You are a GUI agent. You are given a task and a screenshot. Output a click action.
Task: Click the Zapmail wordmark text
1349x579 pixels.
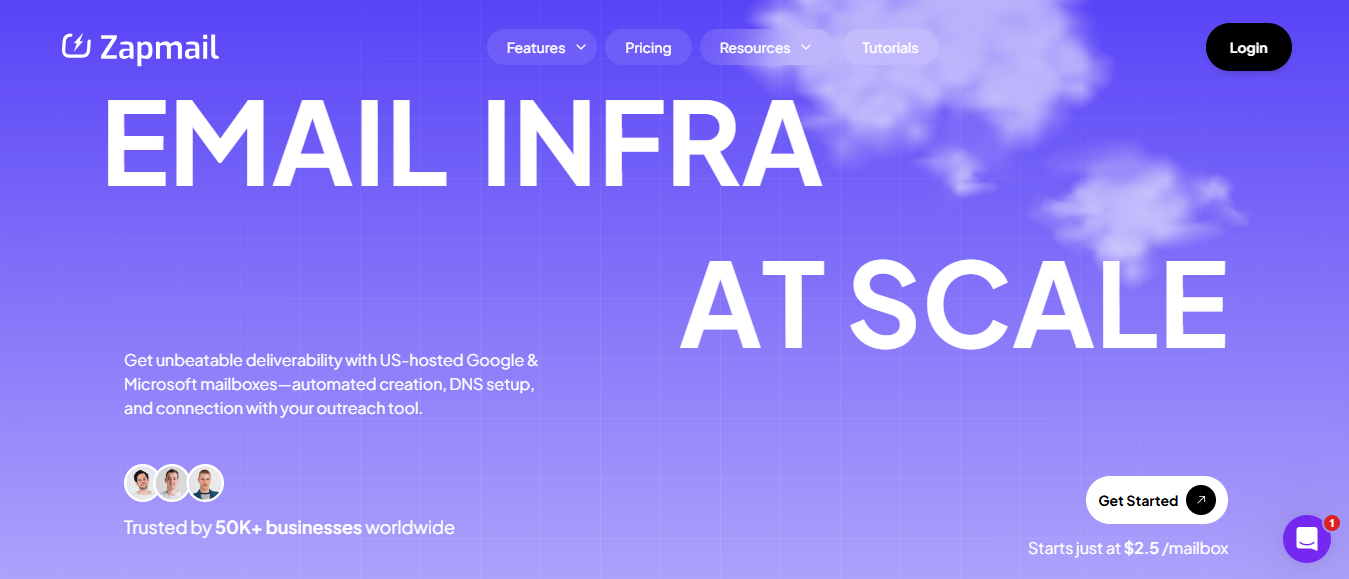coord(159,47)
